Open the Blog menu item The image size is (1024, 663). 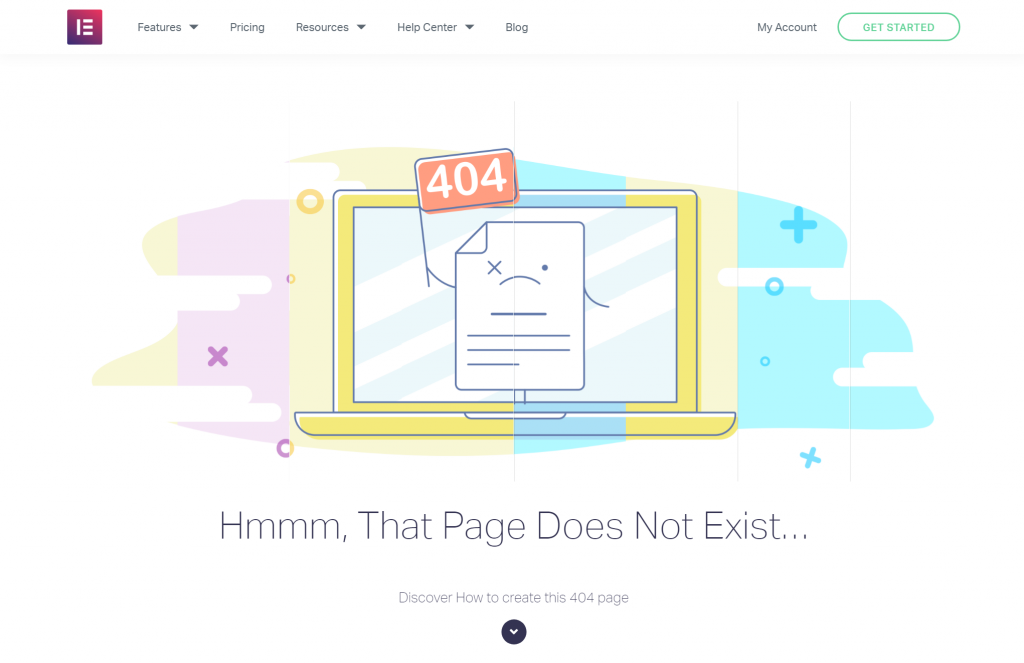(x=517, y=27)
